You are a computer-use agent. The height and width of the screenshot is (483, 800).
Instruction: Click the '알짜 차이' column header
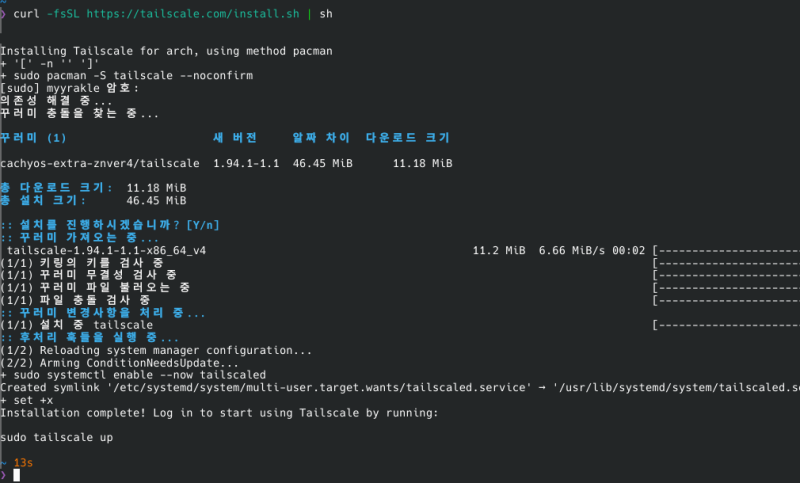[x=319, y=137]
